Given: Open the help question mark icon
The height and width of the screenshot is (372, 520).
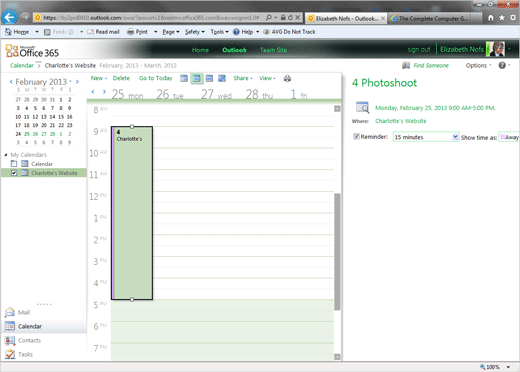Looking at the screenshot, I should pos(502,65).
